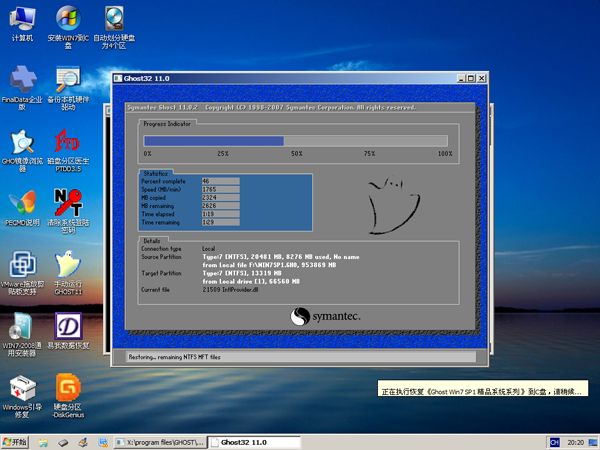The height and width of the screenshot is (450, 600).
Task: Click the Symantec Ghost 11.0.2 copyright header
Action: coord(271,108)
